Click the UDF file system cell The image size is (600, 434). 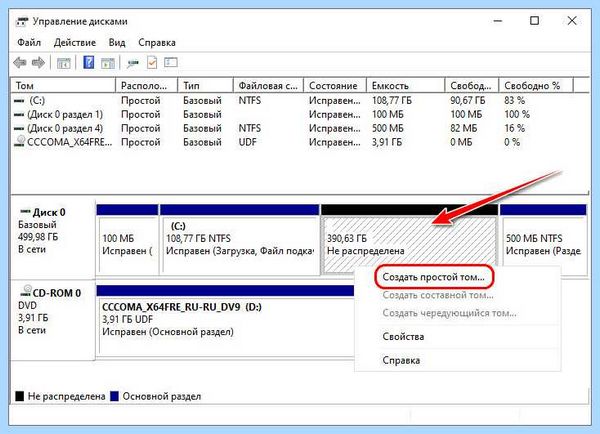tap(248, 142)
